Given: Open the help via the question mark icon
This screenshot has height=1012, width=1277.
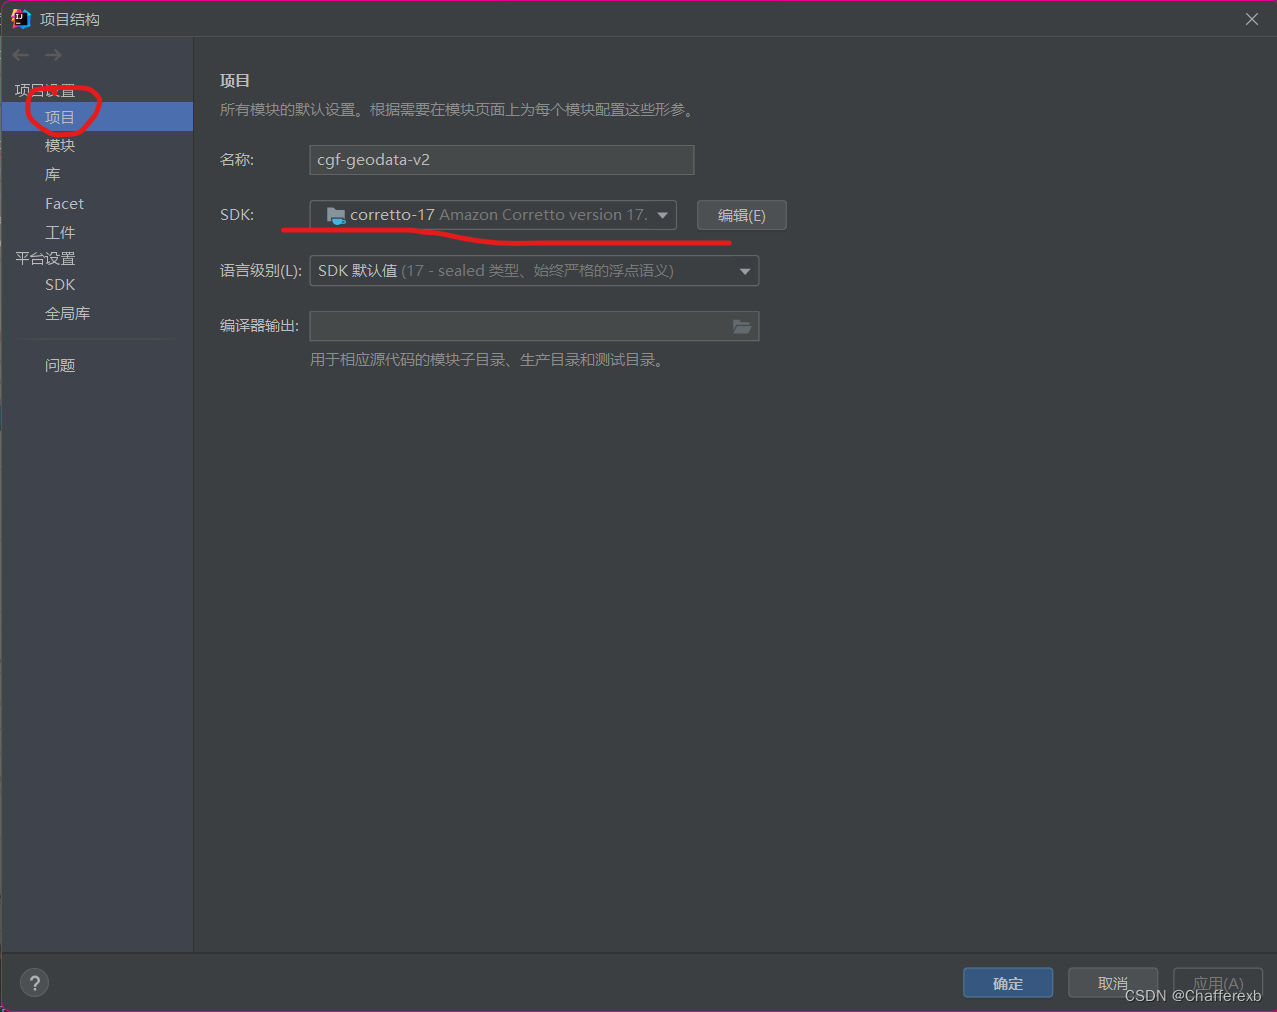Looking at the screenshot, I should (x=34, y=982).
